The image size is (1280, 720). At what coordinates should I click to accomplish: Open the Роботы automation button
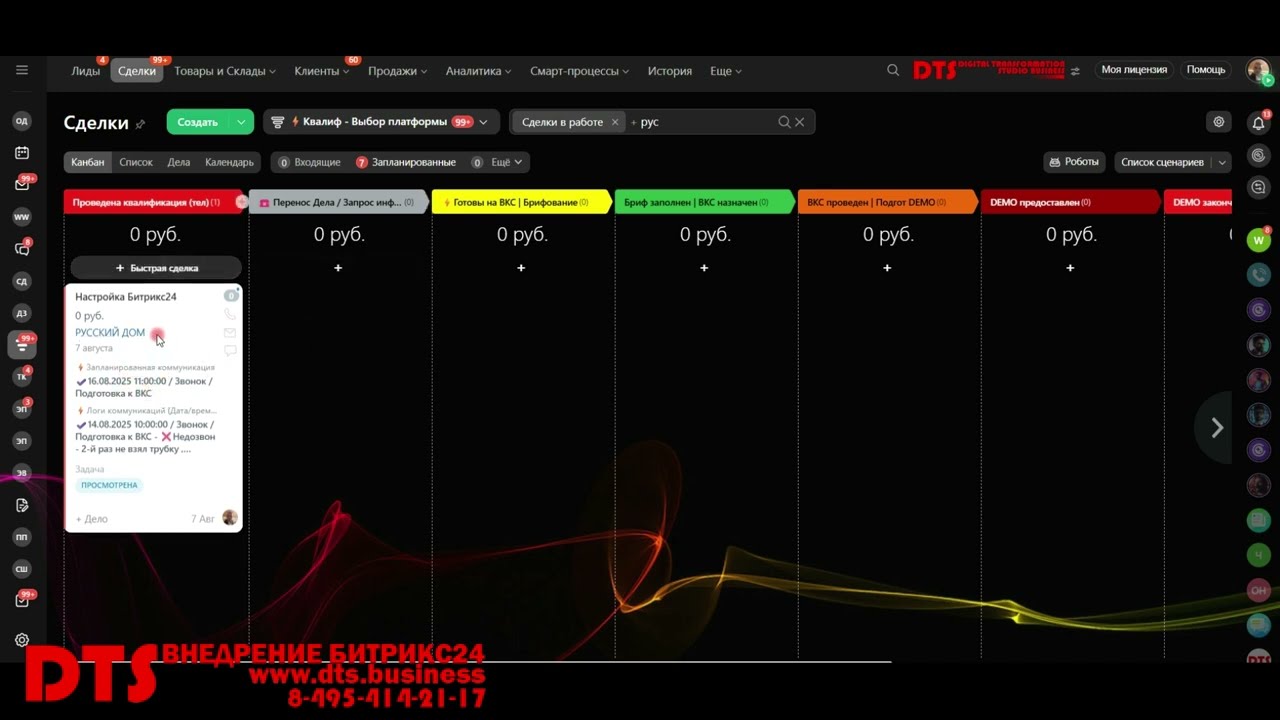1076,162
